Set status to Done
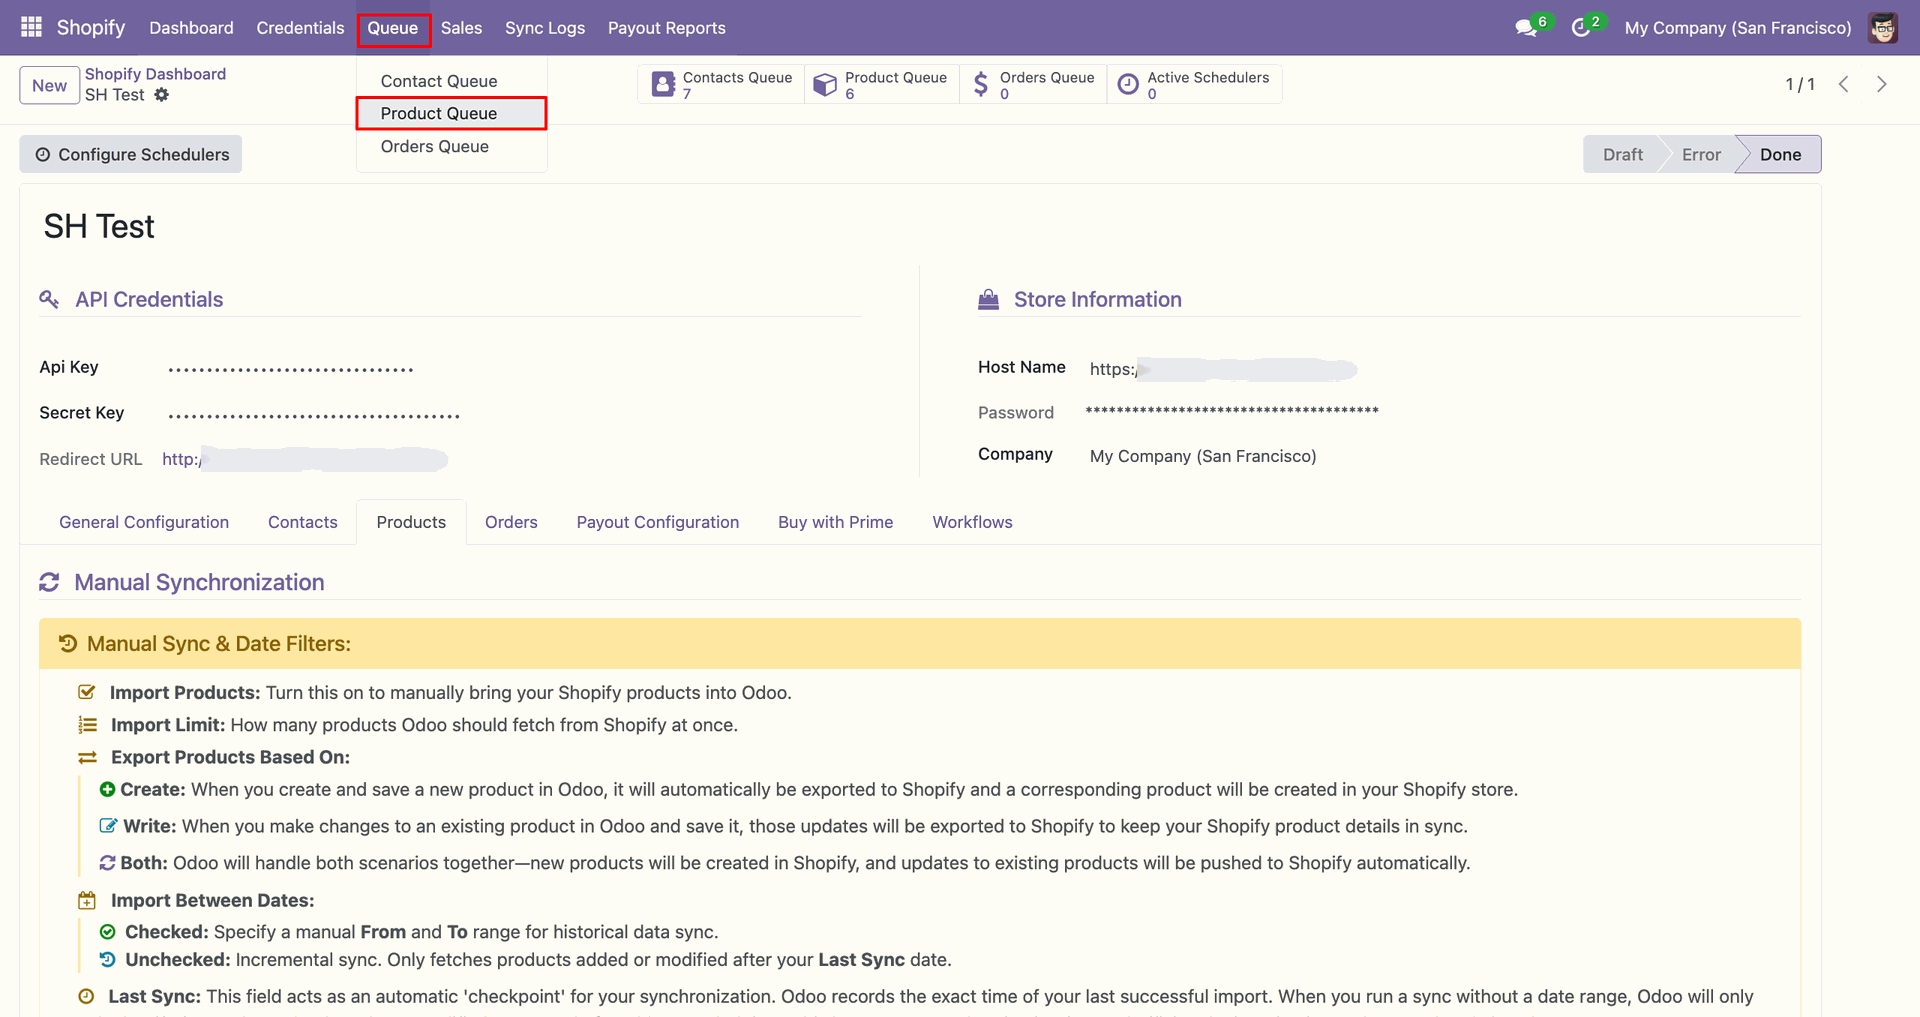This screenshot has height=1017, width=1920. [1780, 154]
